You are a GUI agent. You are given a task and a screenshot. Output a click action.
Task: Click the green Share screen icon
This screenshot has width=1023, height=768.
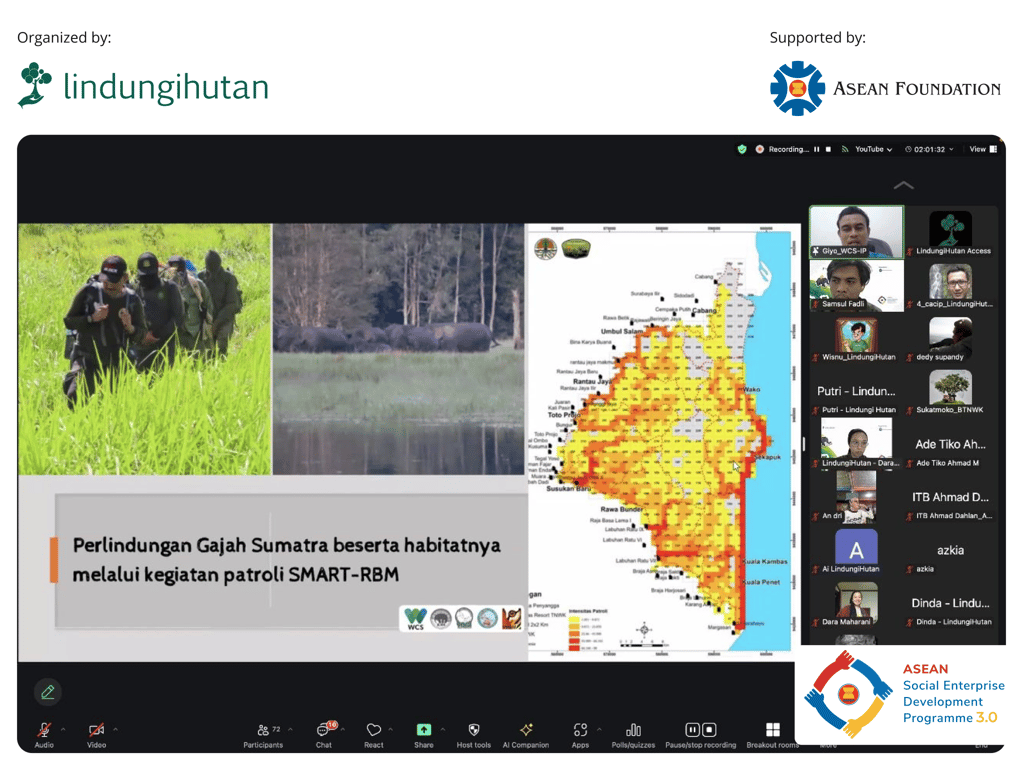(423, 730)
